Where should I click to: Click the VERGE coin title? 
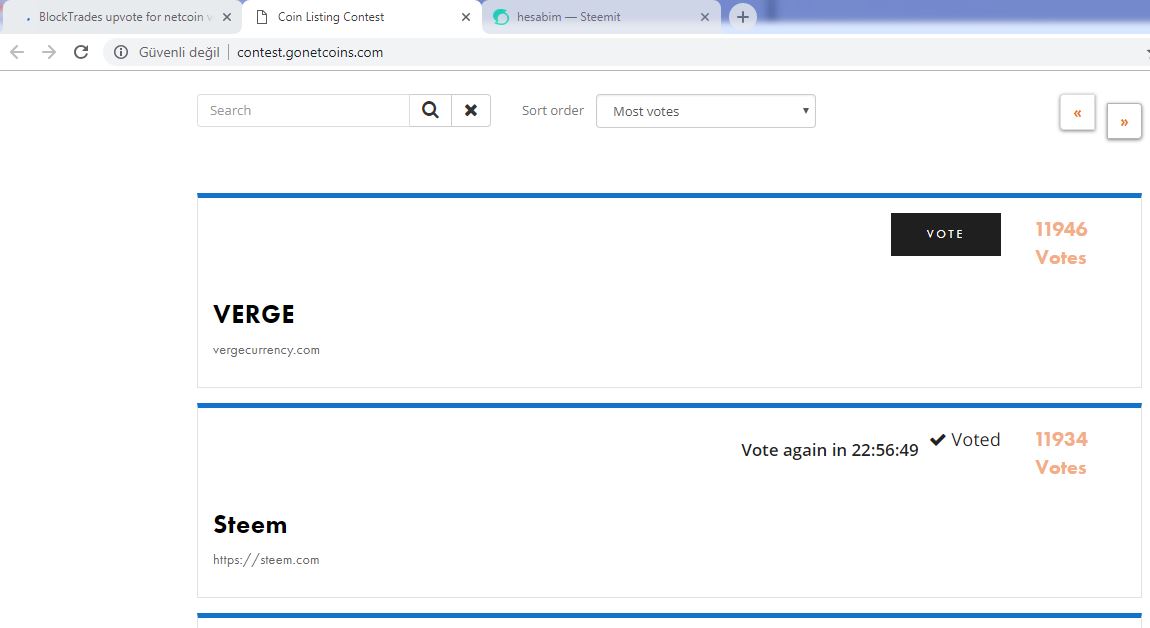254,314
